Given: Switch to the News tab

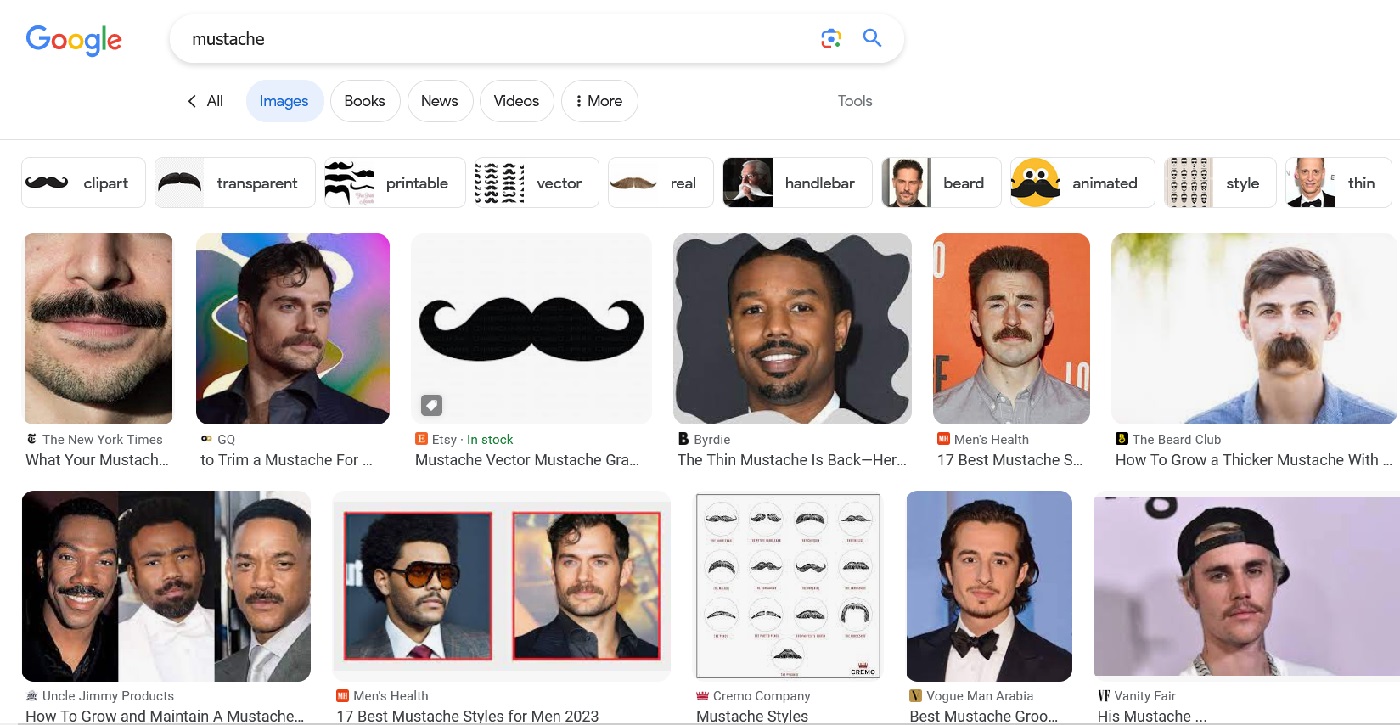Looking at the screenshot, I should pyautogui.click(x=440, y=101).
